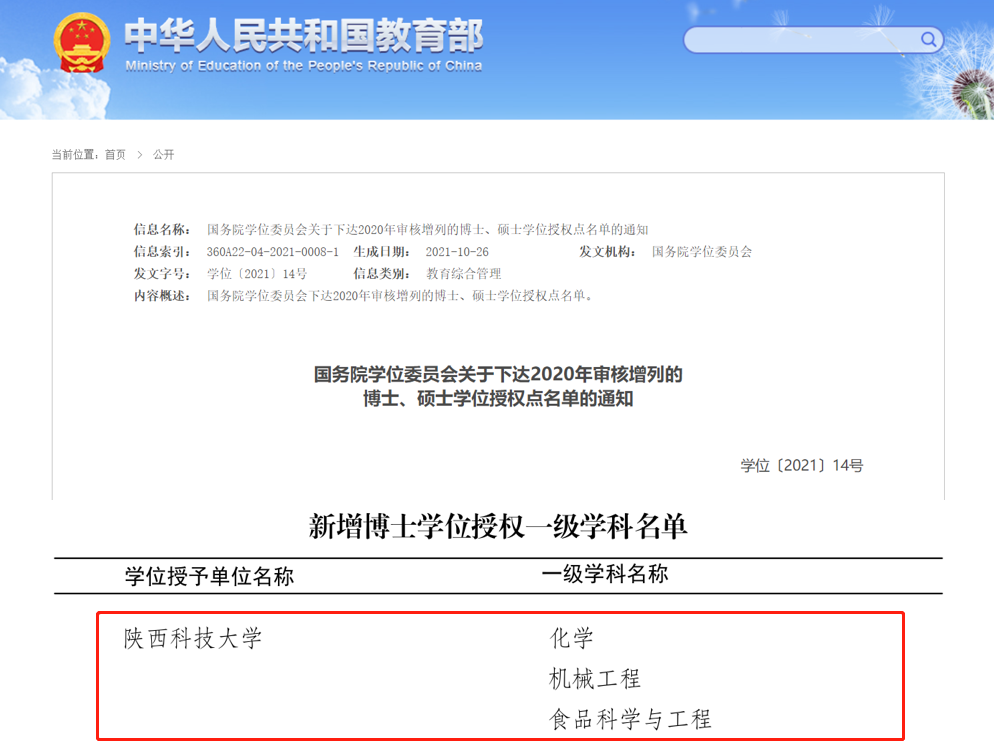The image size is (994, 749).
Task: Open the 公开 breadcrumb link
Action: coord(163,155)
